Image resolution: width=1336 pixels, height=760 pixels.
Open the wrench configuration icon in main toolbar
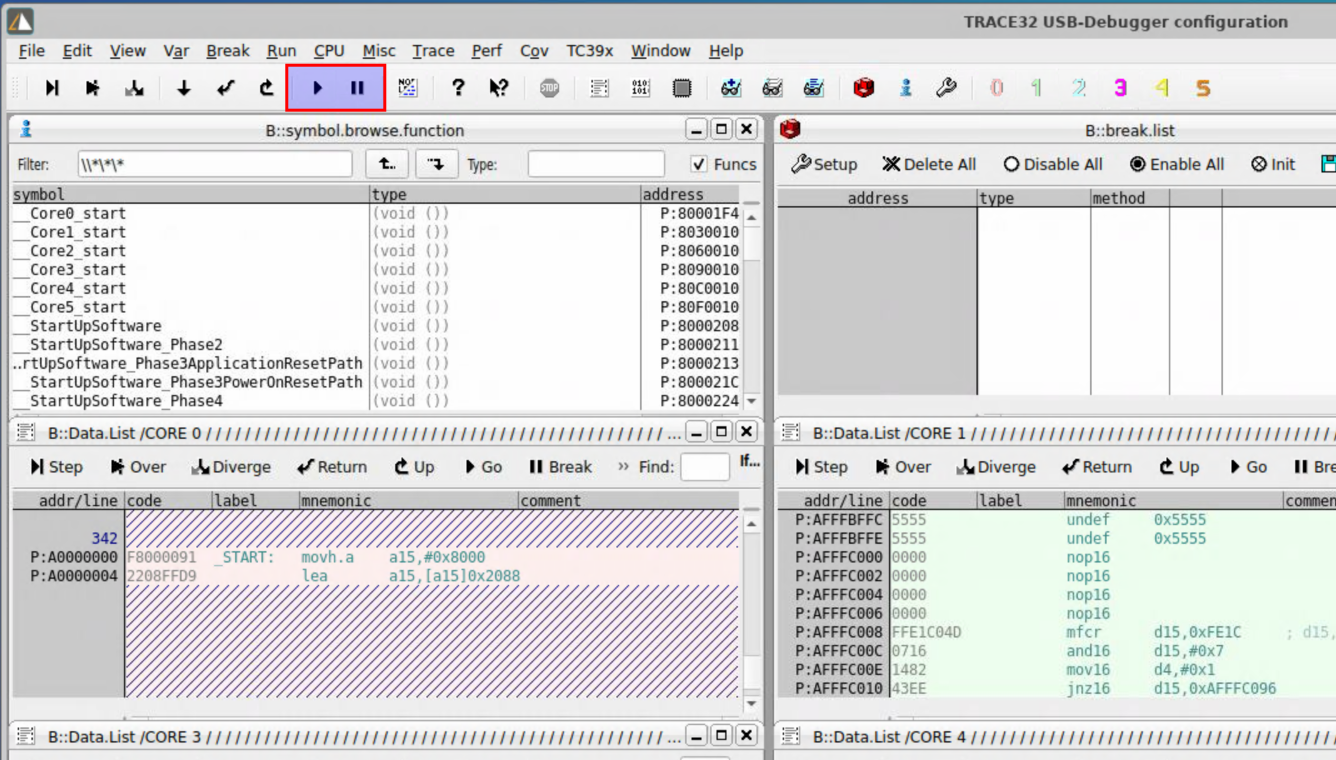coord(946,88)
